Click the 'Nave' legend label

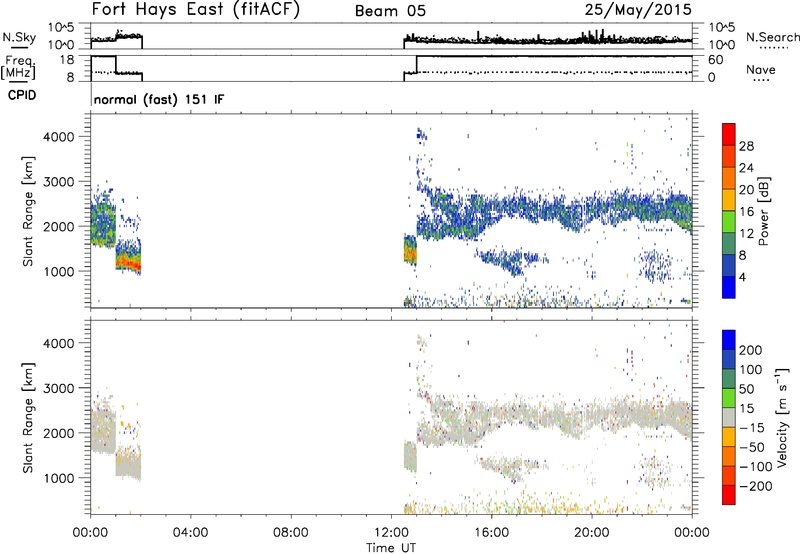[x=761, y=69]
